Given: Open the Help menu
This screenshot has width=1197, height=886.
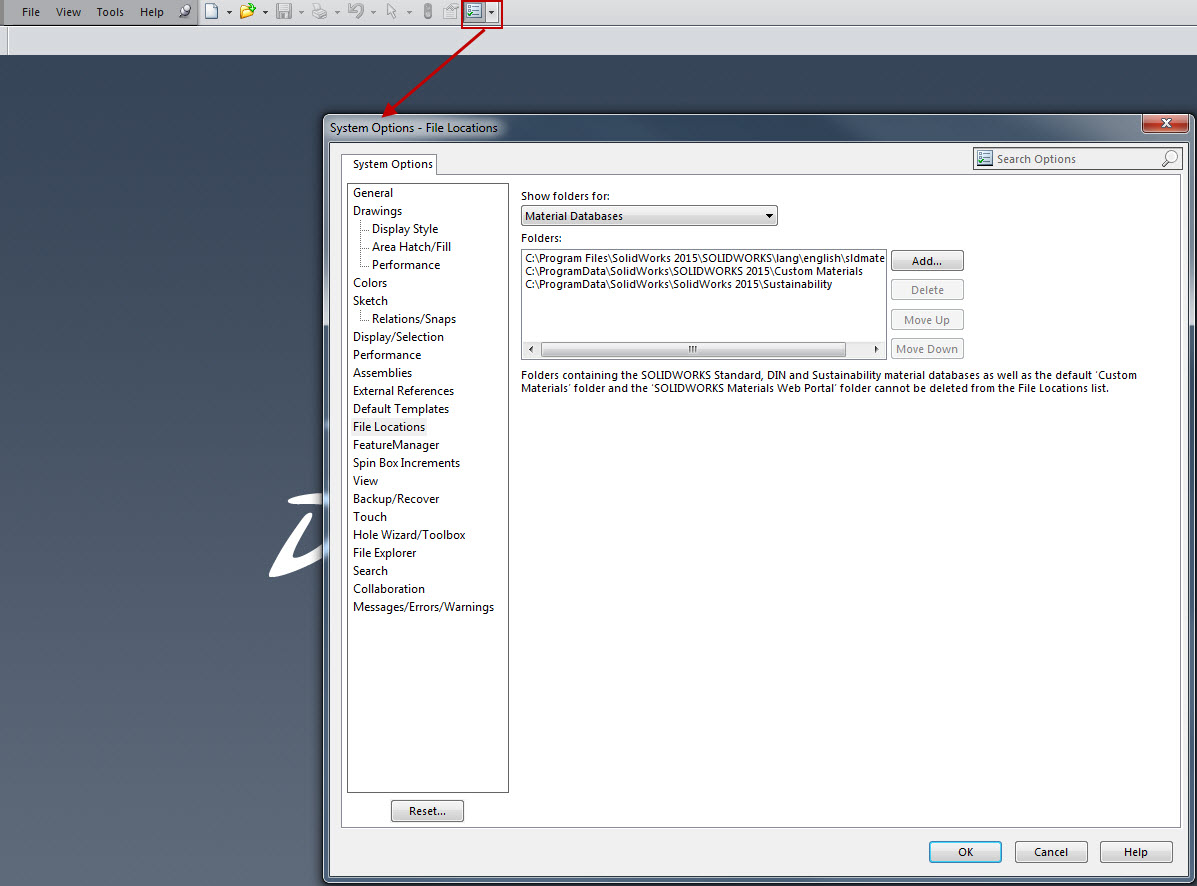Looking at the screenshot, I should tap(151, 12).
